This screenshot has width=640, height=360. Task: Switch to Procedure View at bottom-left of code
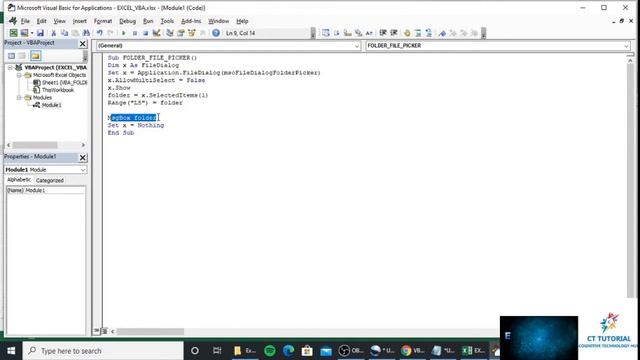[97, 331]
